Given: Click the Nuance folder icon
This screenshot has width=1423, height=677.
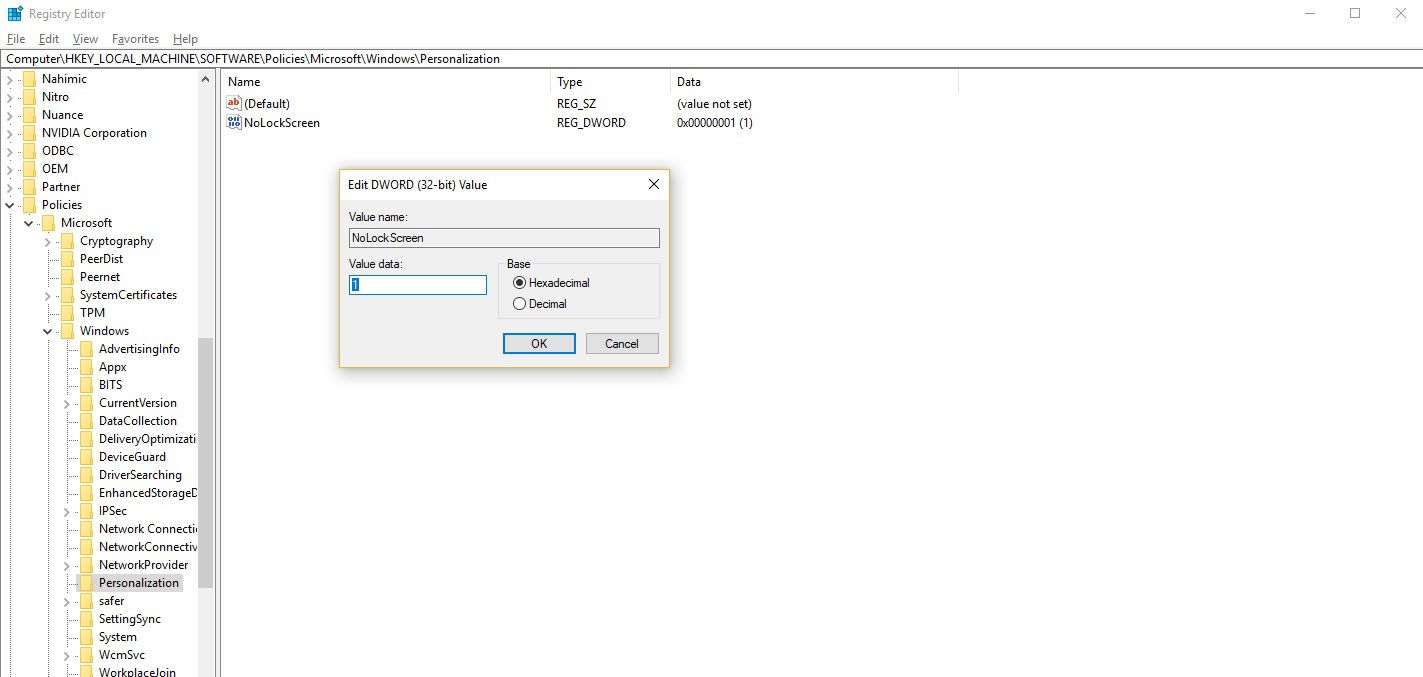Looking at the screenshot, I should coord(29,115).
